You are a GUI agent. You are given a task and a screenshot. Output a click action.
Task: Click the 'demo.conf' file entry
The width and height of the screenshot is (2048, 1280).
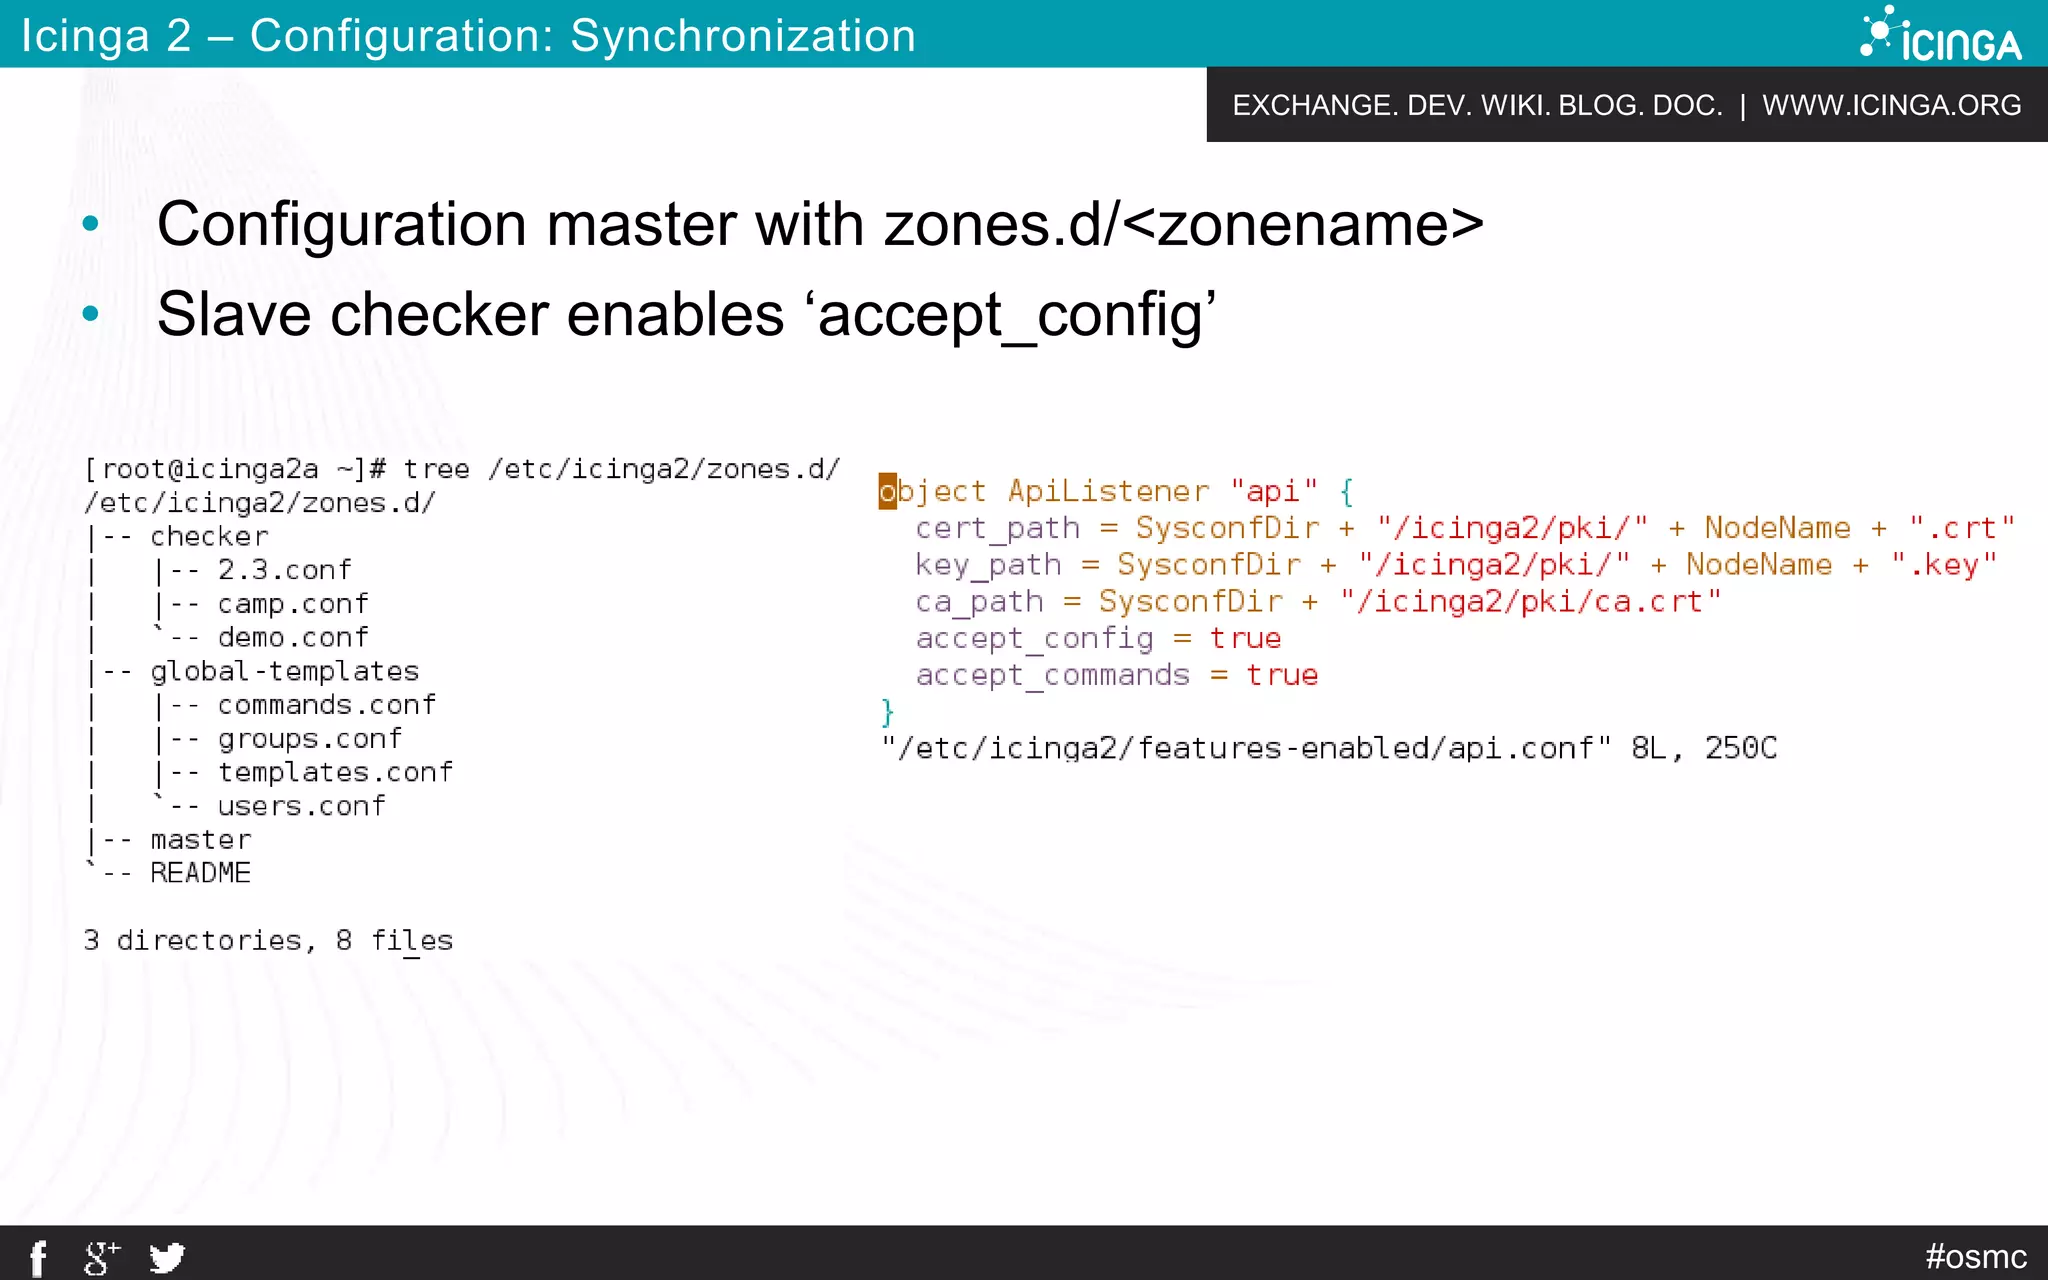[293, 637]
